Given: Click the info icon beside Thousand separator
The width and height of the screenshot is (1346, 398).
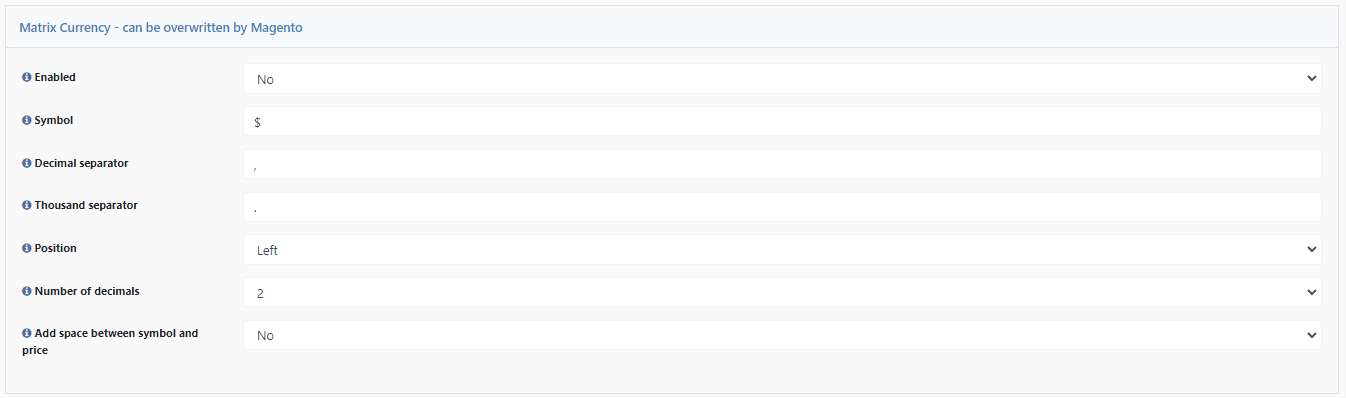Looking at the screenshot, I should coord(27,205).
